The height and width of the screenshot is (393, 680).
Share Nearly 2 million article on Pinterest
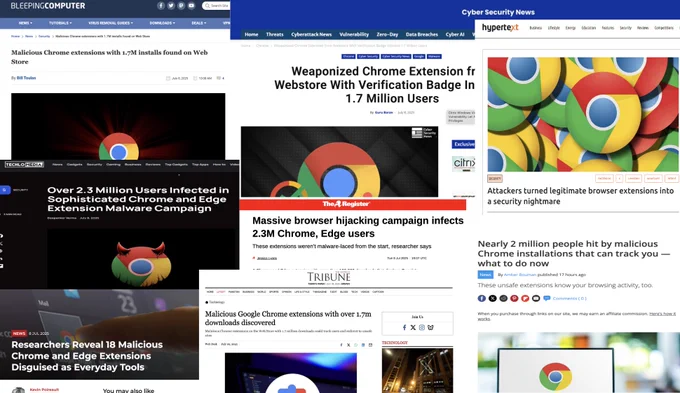[514, 298]
